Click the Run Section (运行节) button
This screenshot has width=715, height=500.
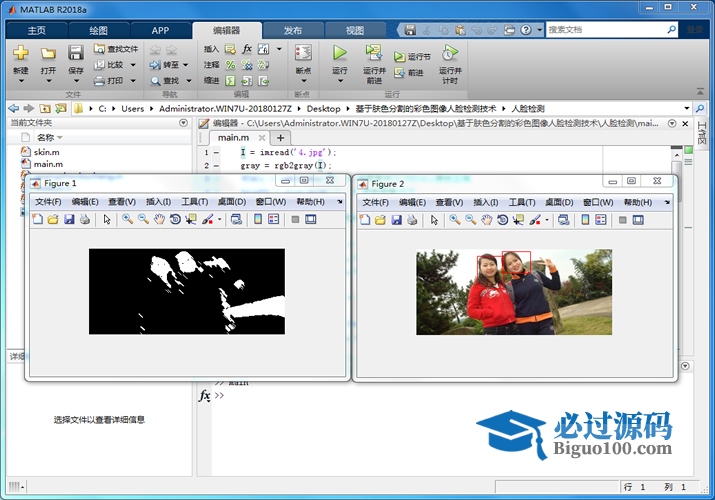point(413,57)
